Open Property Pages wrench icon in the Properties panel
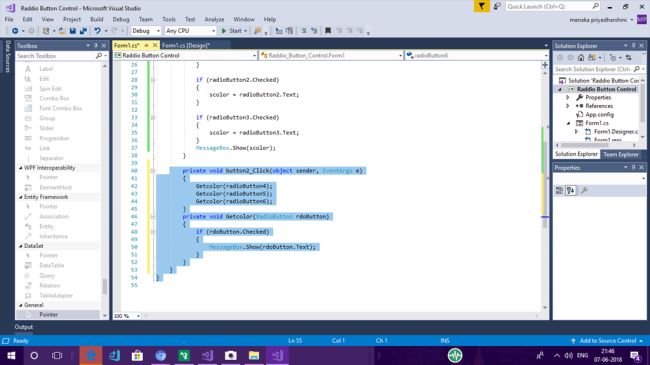The width and height of the screenshot is (650, 365). pyautogui.click(x=584, y=190)
